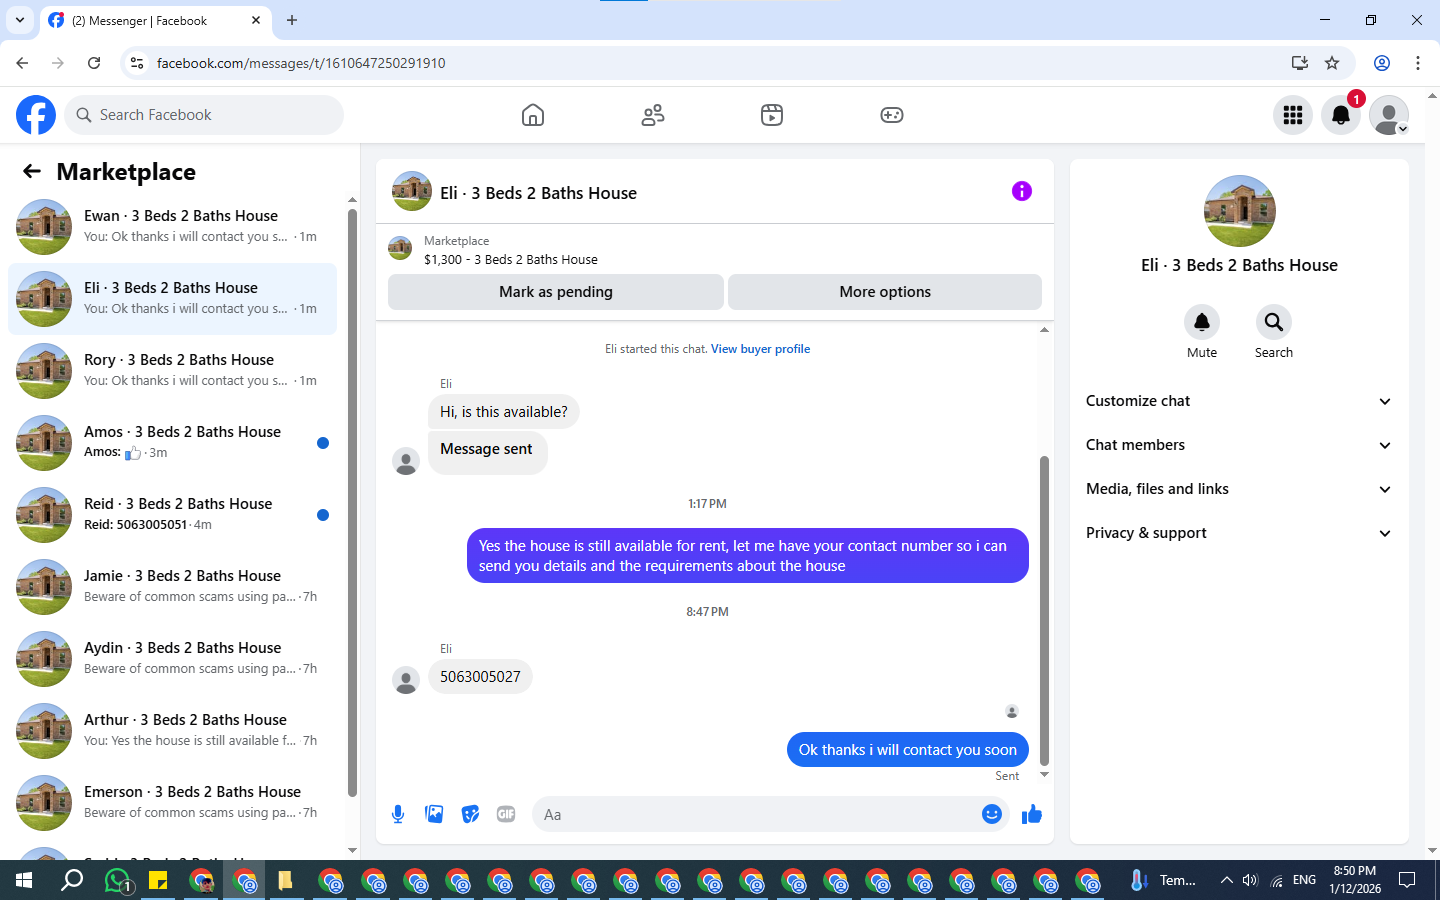This screenshot has height=900, width=1440.
Task: Follow the View buyer profile link
Action: click(x=760, y=349)
